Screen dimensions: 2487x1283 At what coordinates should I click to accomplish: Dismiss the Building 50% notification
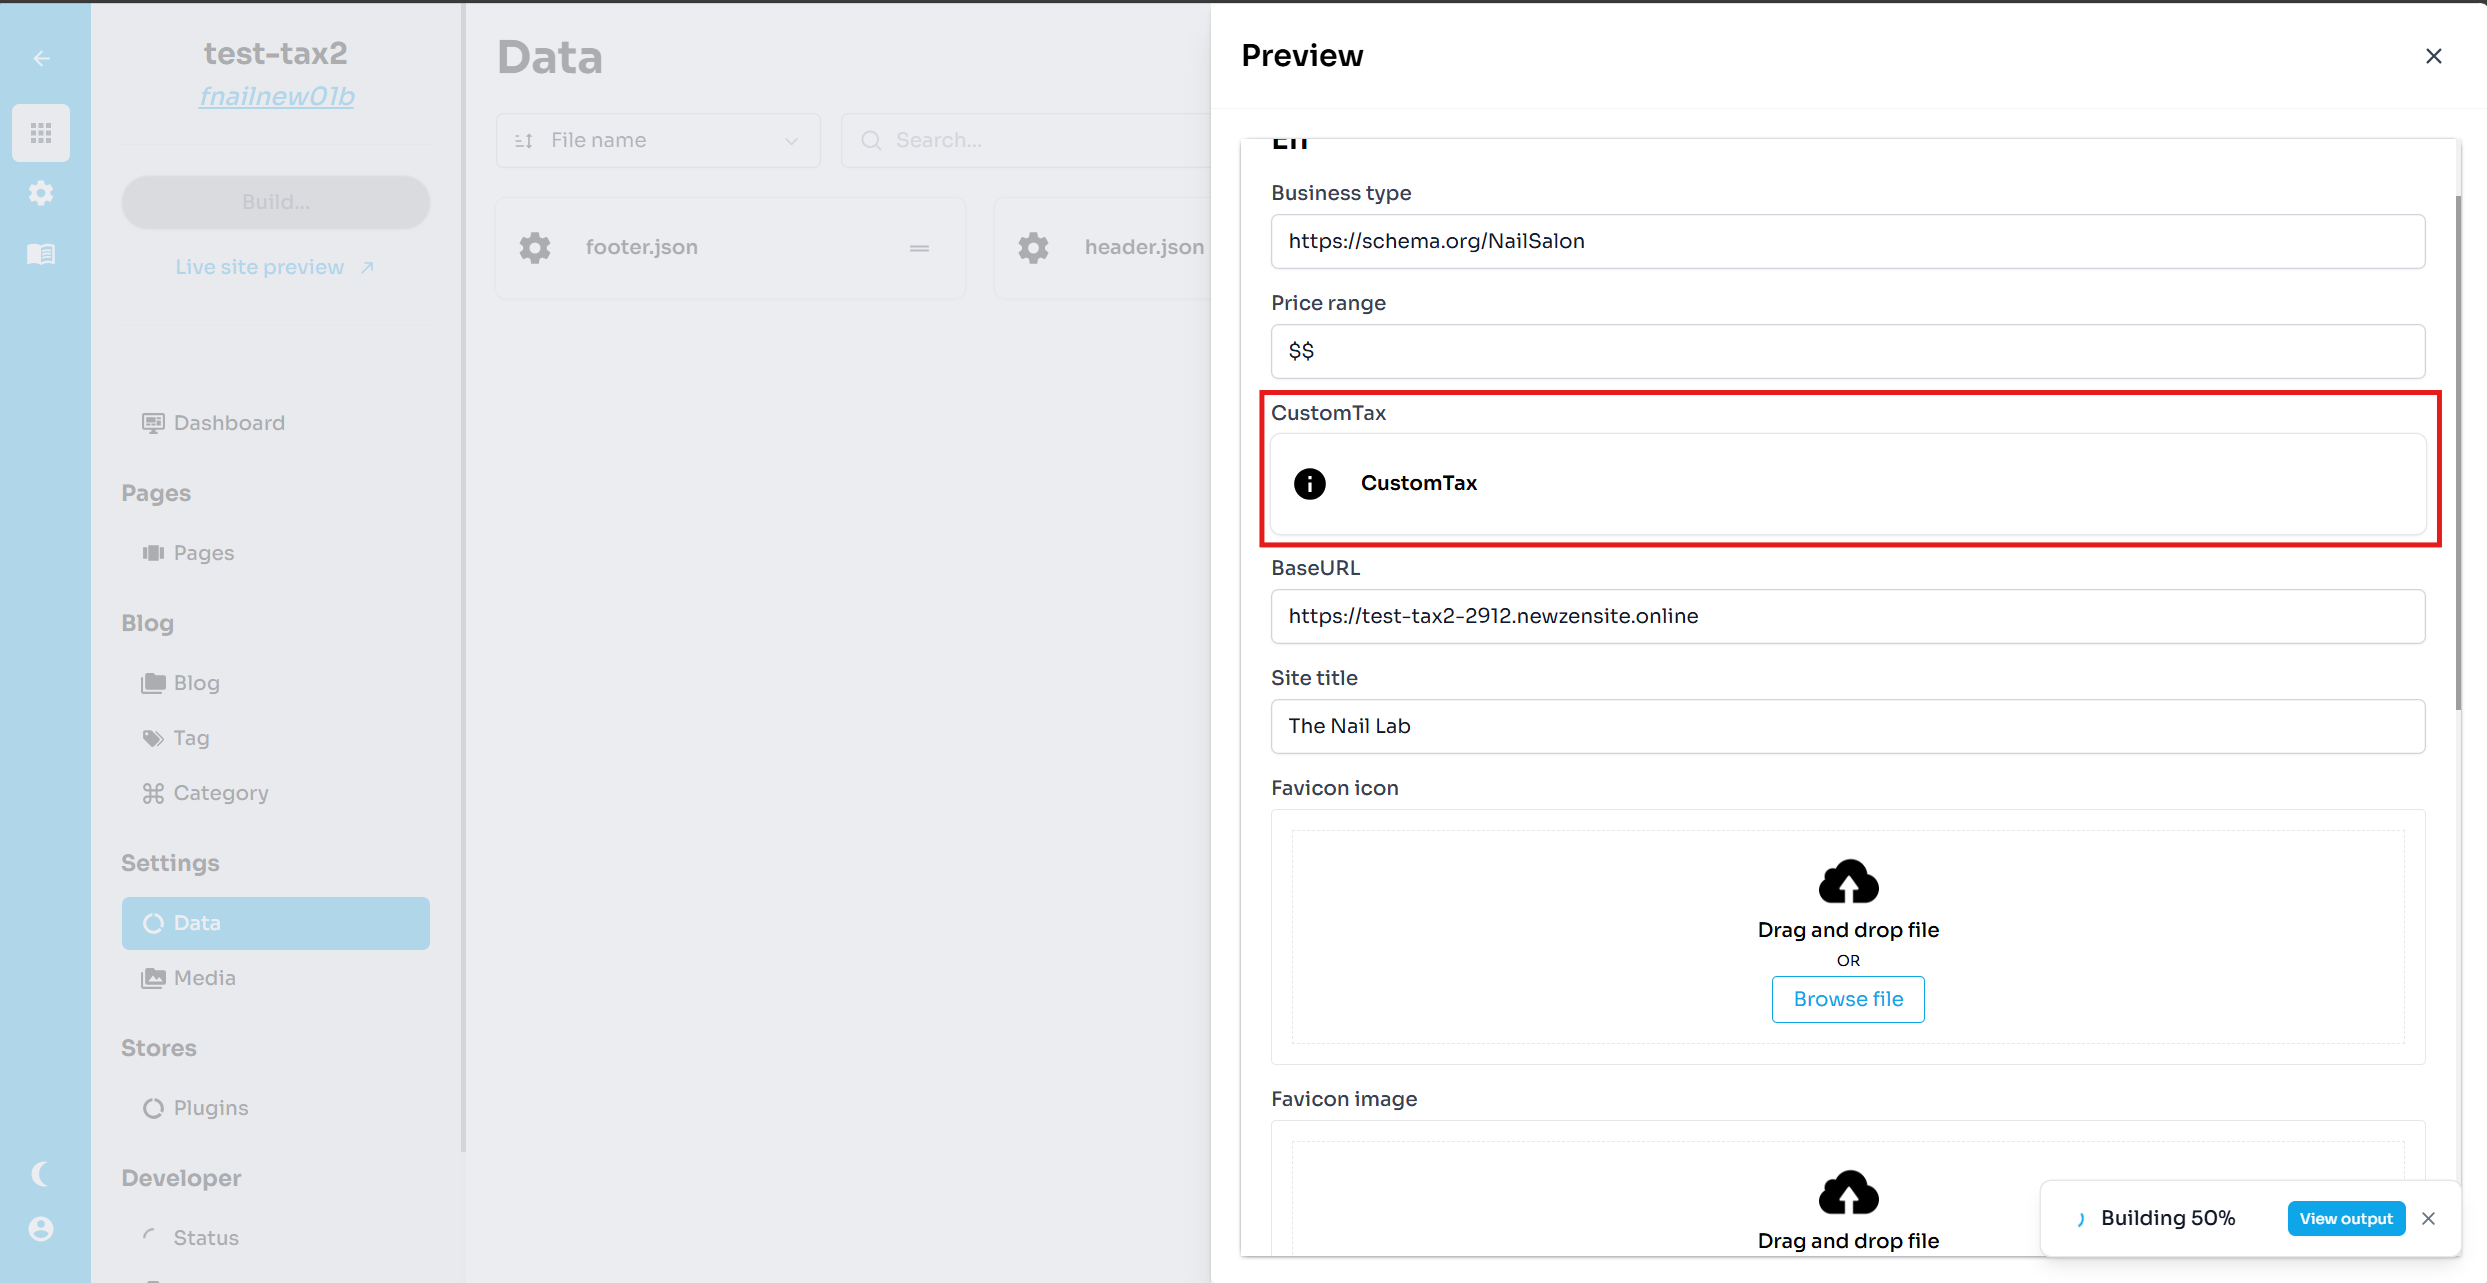point(2429,1219)
